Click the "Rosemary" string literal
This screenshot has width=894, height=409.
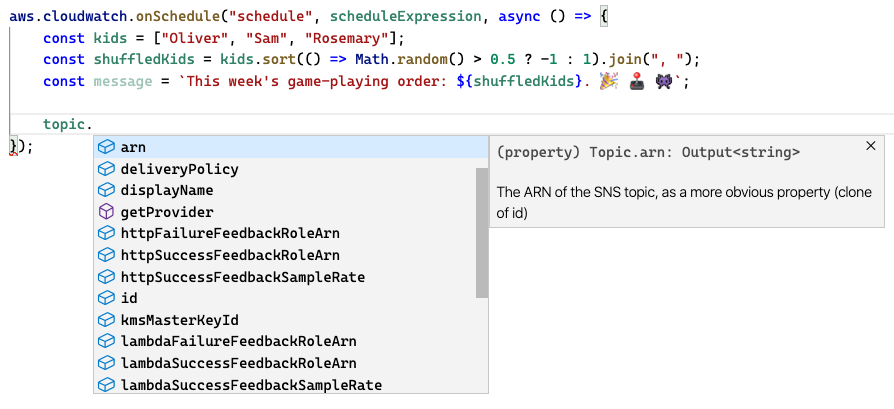coord(347,39)
